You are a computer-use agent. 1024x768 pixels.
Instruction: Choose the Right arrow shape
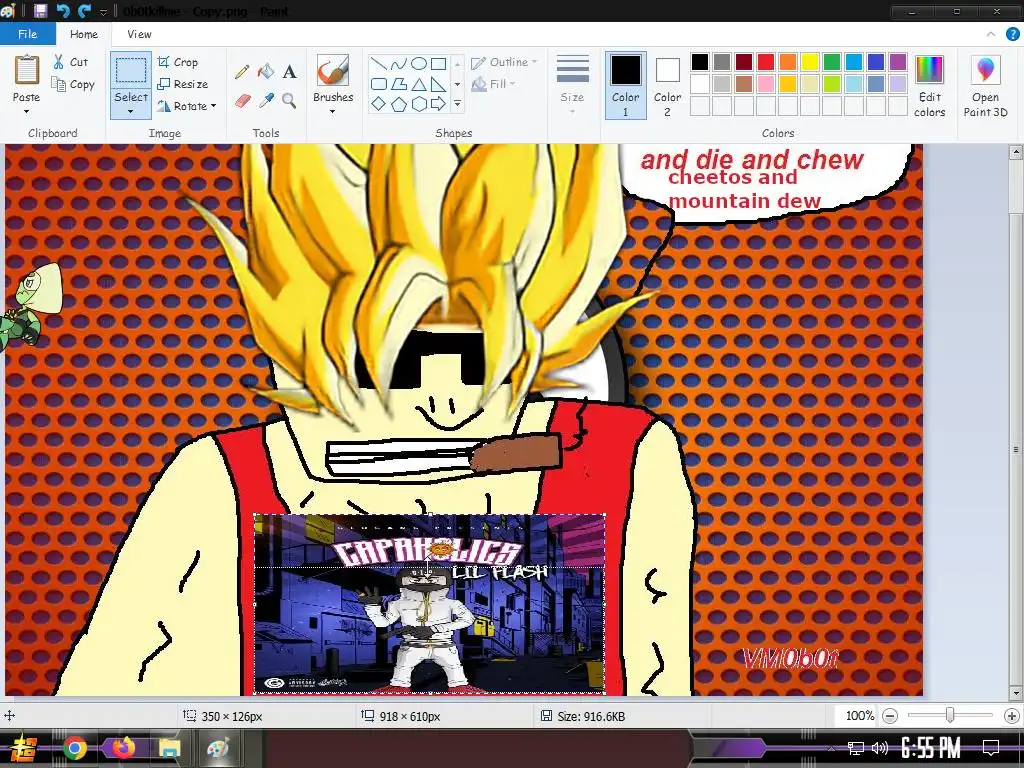438,103
